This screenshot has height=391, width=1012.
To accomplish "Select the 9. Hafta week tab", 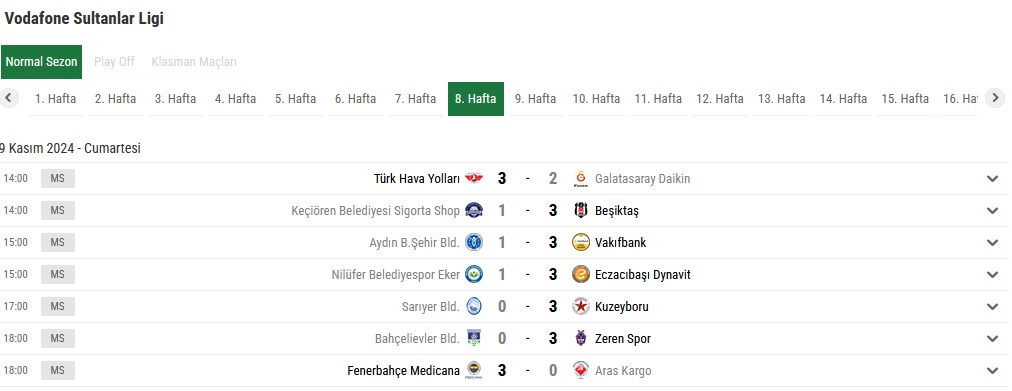I will point(535,99).
